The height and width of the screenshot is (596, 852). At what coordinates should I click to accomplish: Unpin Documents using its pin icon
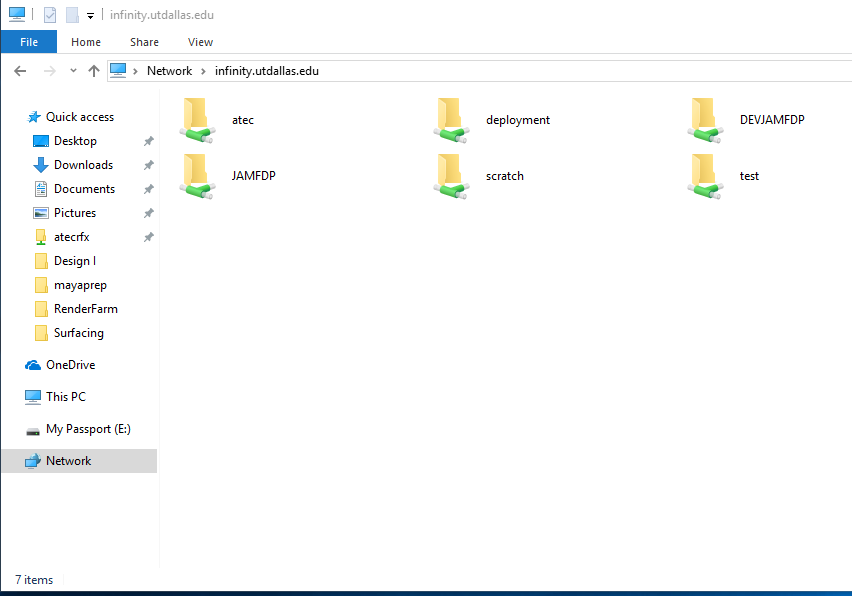(x=148, y=189)
